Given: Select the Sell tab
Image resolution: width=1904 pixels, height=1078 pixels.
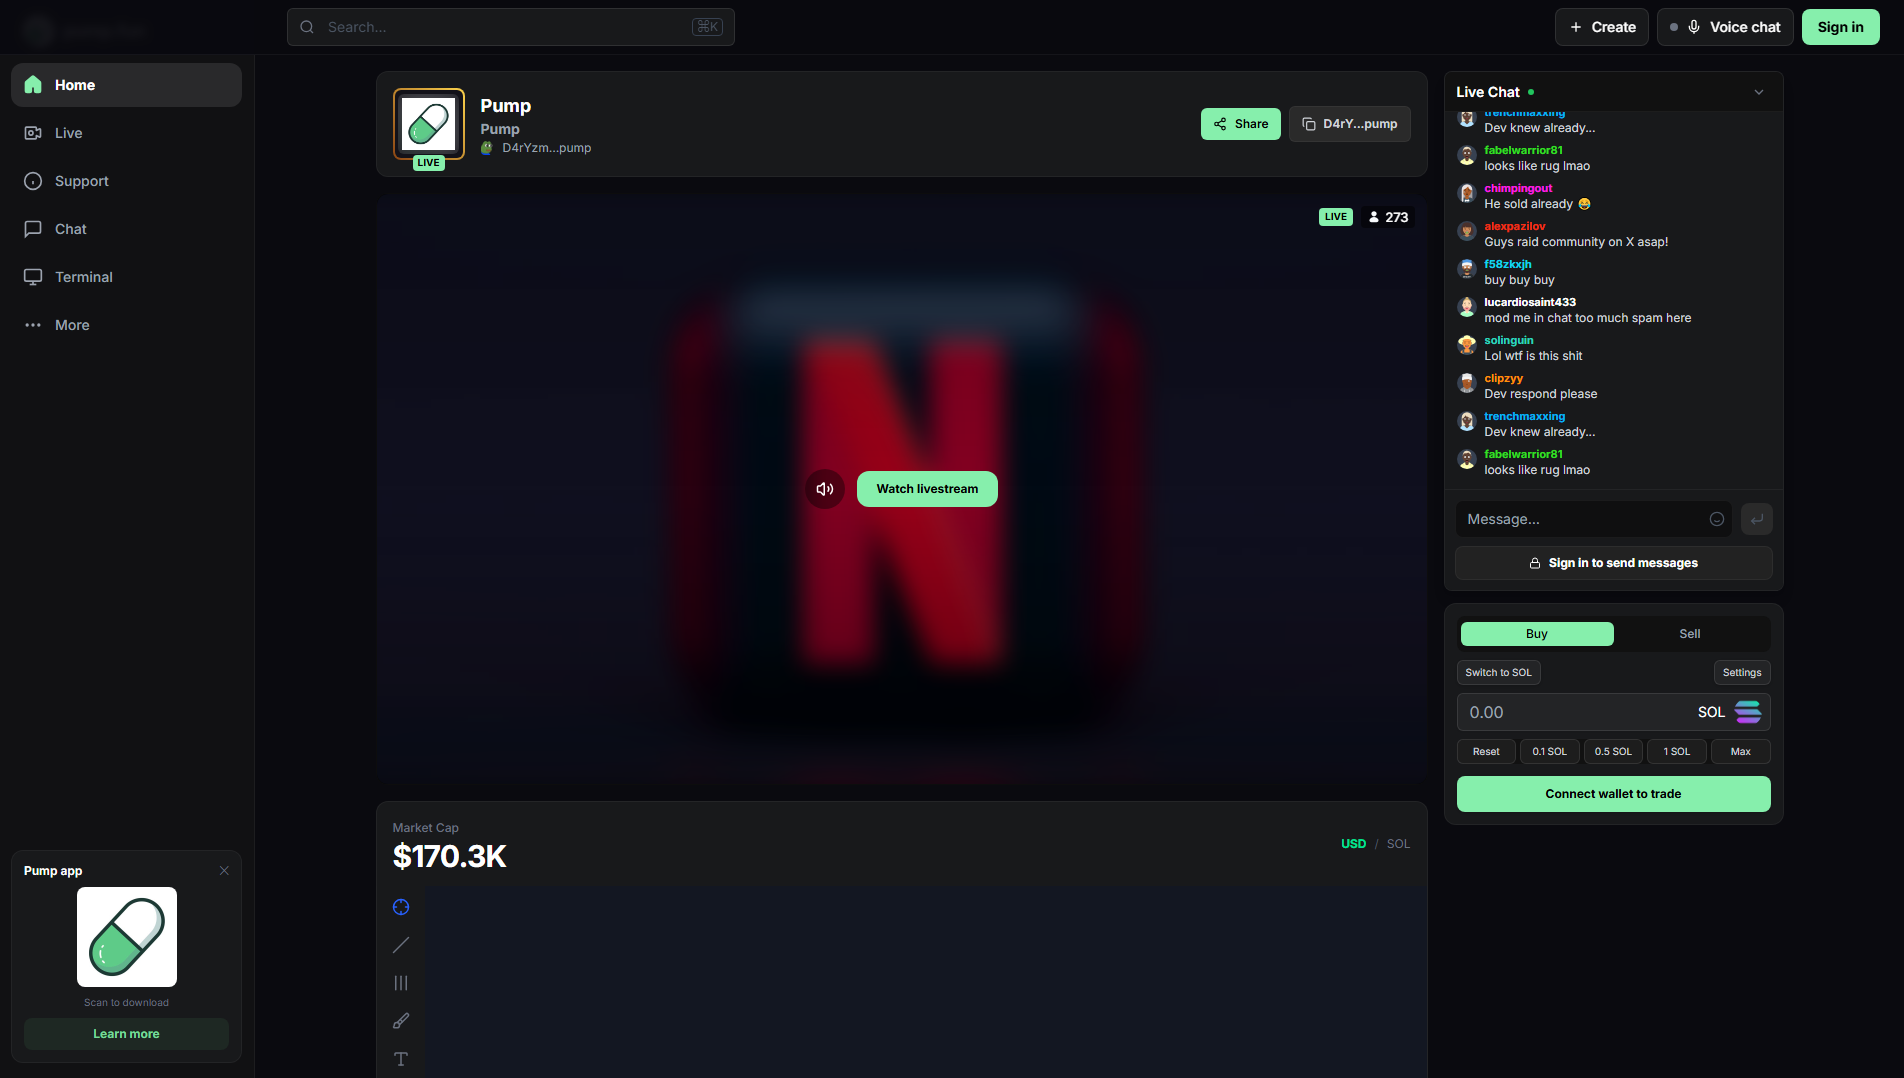Looking at the screenshot, I should click(x=1690, y=634).
